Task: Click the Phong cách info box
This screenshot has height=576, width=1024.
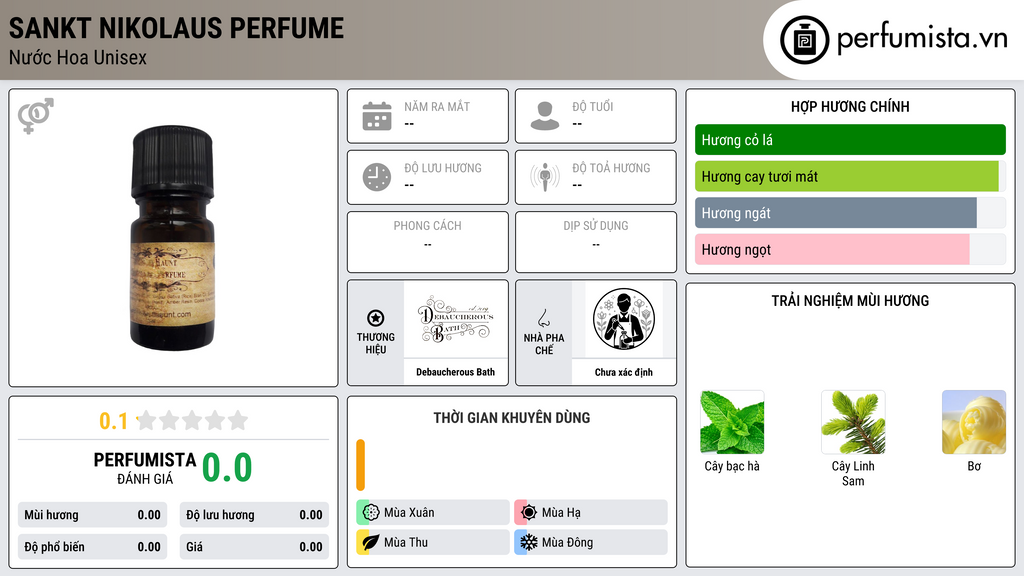Action: pyautogui.click(x=428, y=242)
